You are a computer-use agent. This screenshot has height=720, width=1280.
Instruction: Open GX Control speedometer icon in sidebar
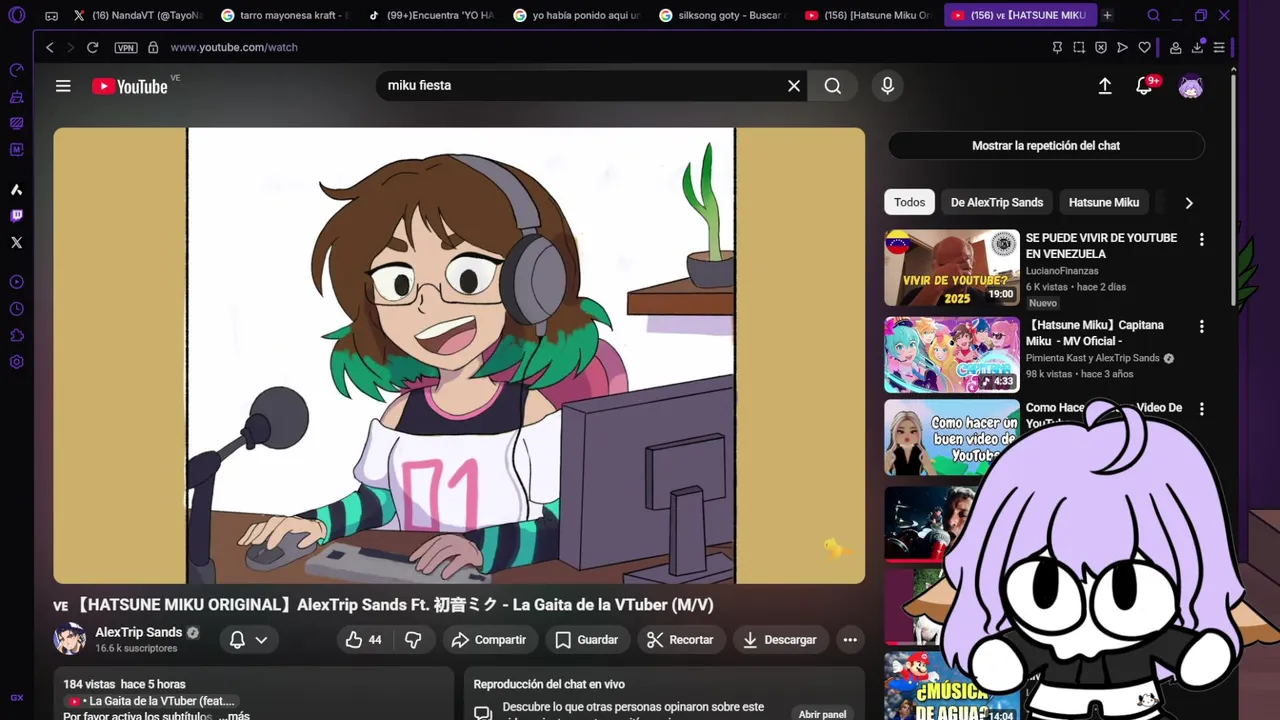16,71
